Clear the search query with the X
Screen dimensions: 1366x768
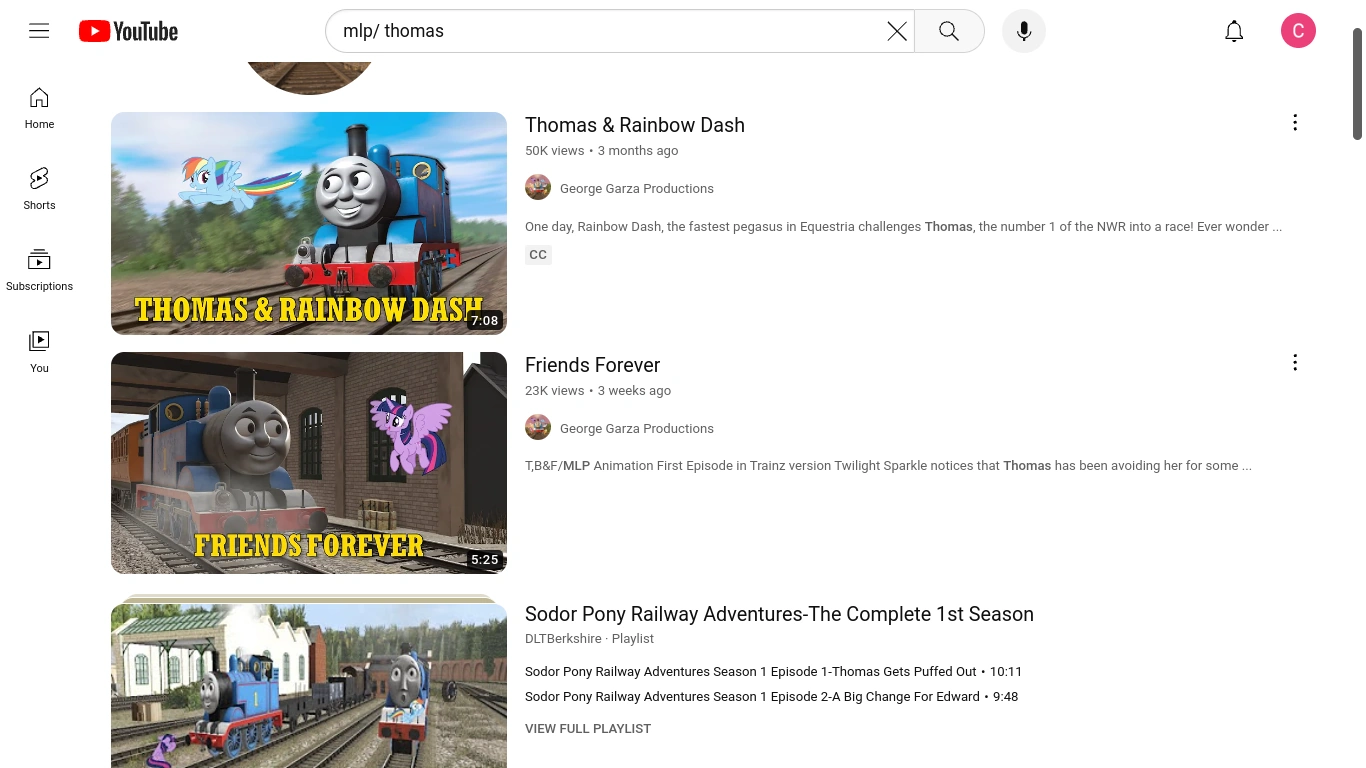[896, 31]
